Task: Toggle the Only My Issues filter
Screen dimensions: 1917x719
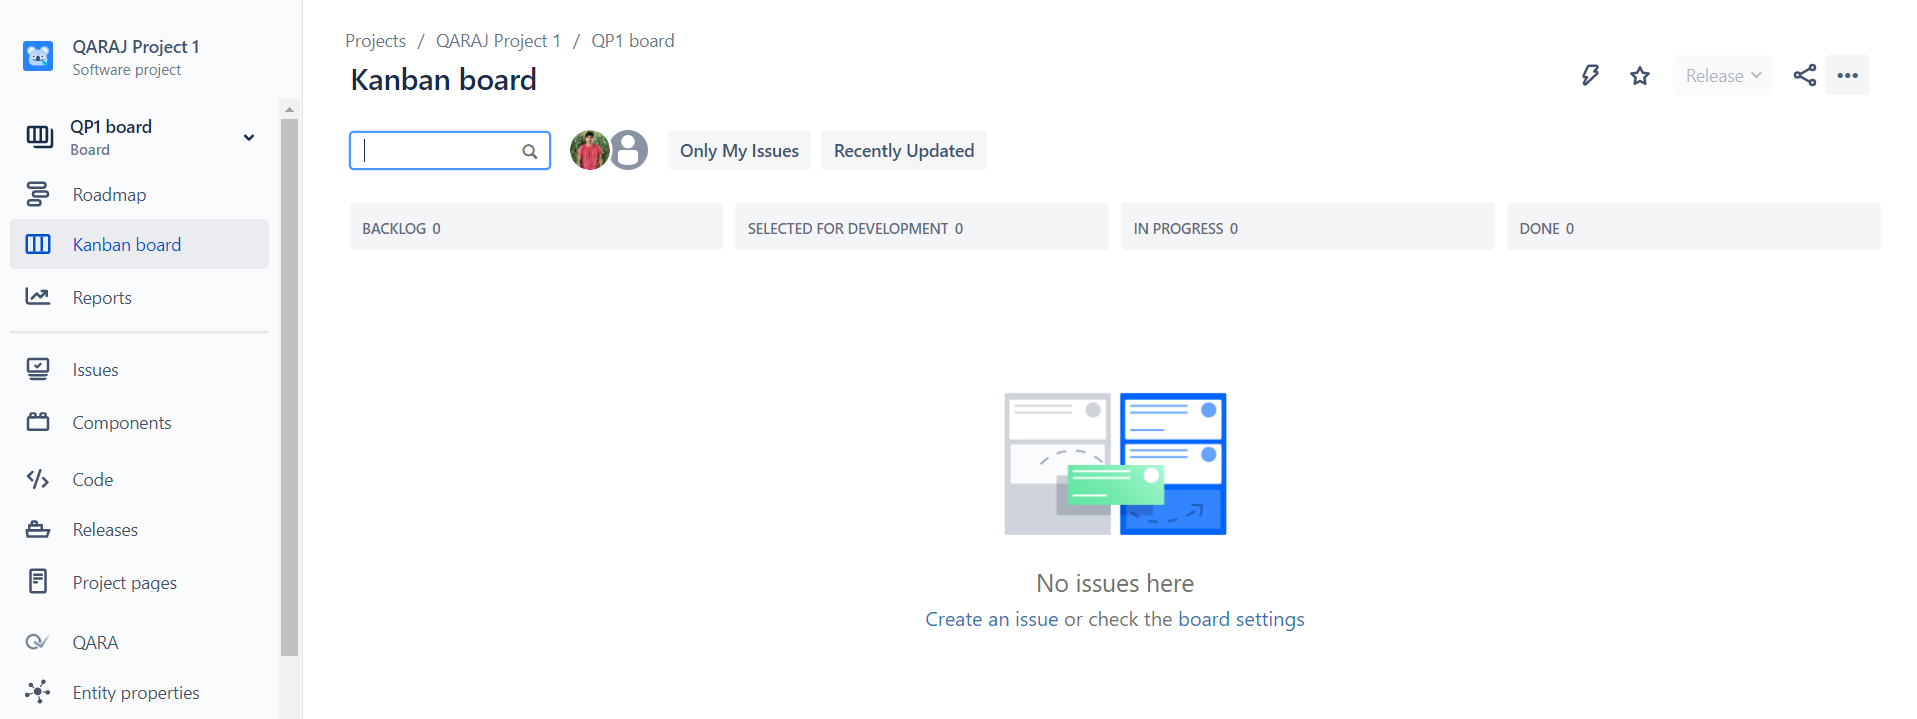Action: coord(739,150)
